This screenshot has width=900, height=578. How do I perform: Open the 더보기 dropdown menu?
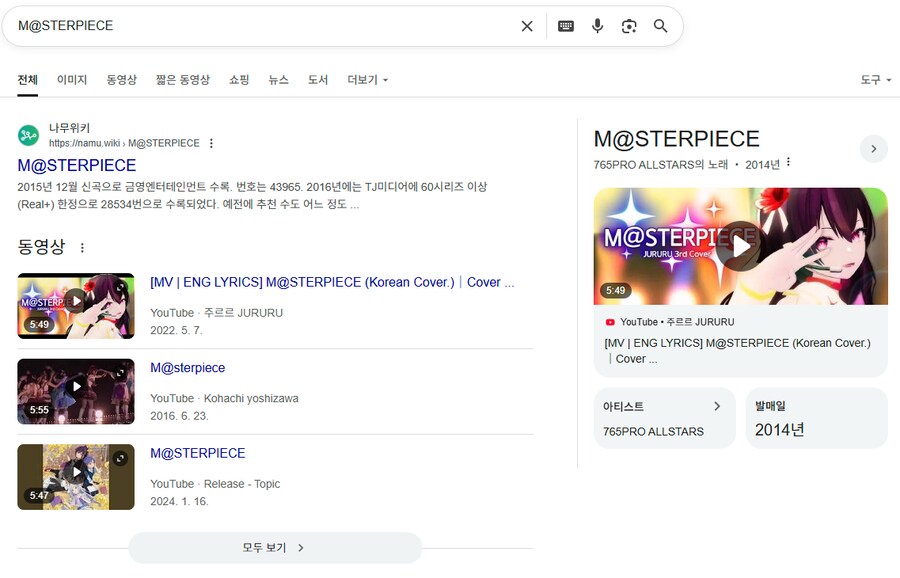coord(368,80)
